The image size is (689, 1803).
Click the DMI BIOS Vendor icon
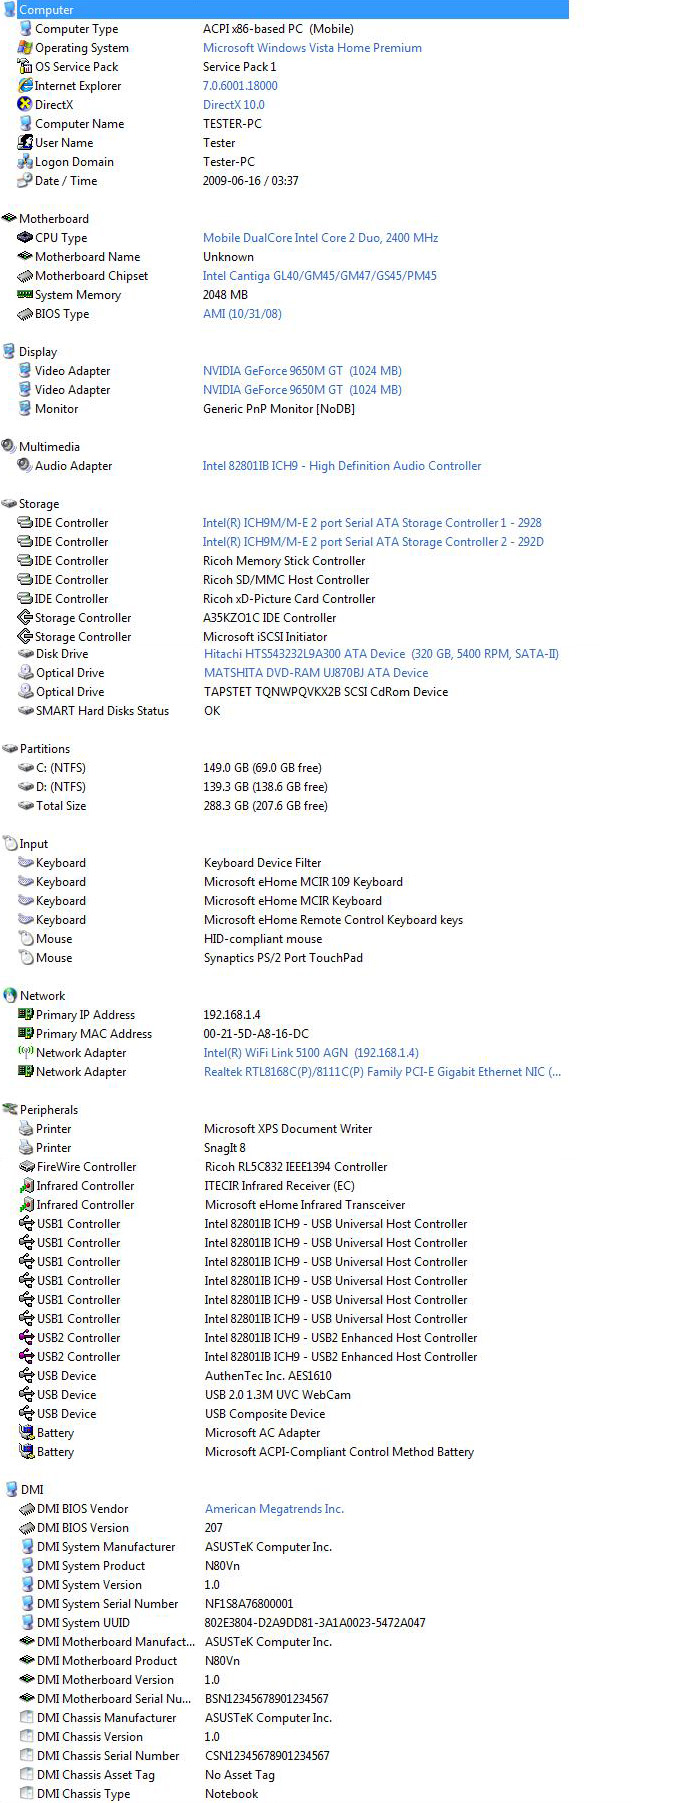click(27, 1509)
